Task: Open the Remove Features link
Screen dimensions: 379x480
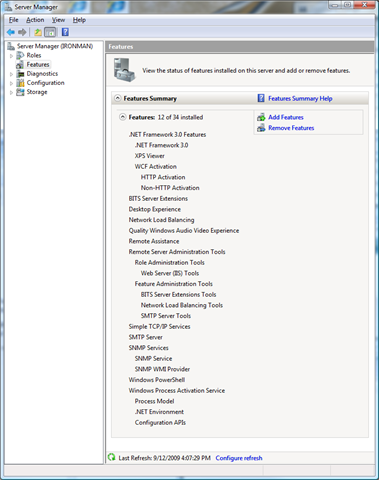Action: coord(291,128)
